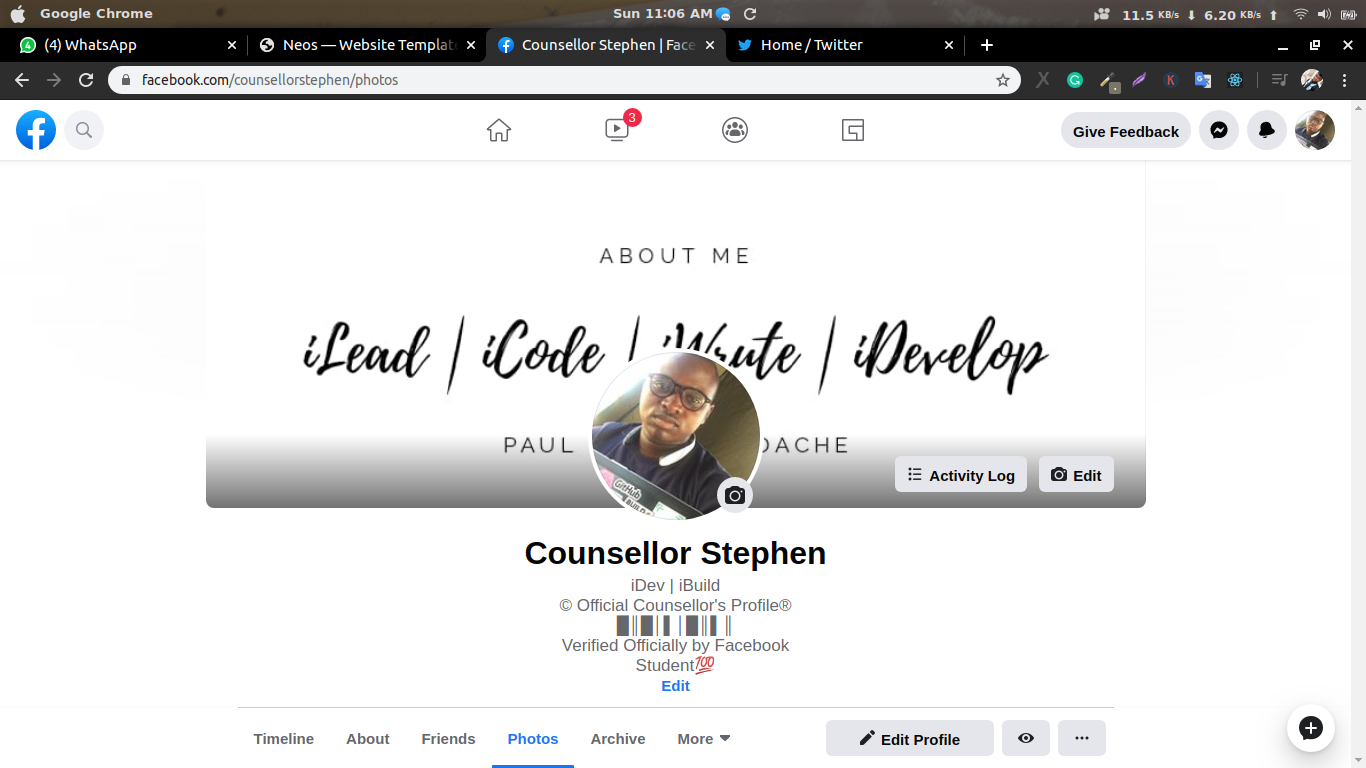
Task: Close the Counsellor Stephen Facebook tab
Action: [710, 45]
